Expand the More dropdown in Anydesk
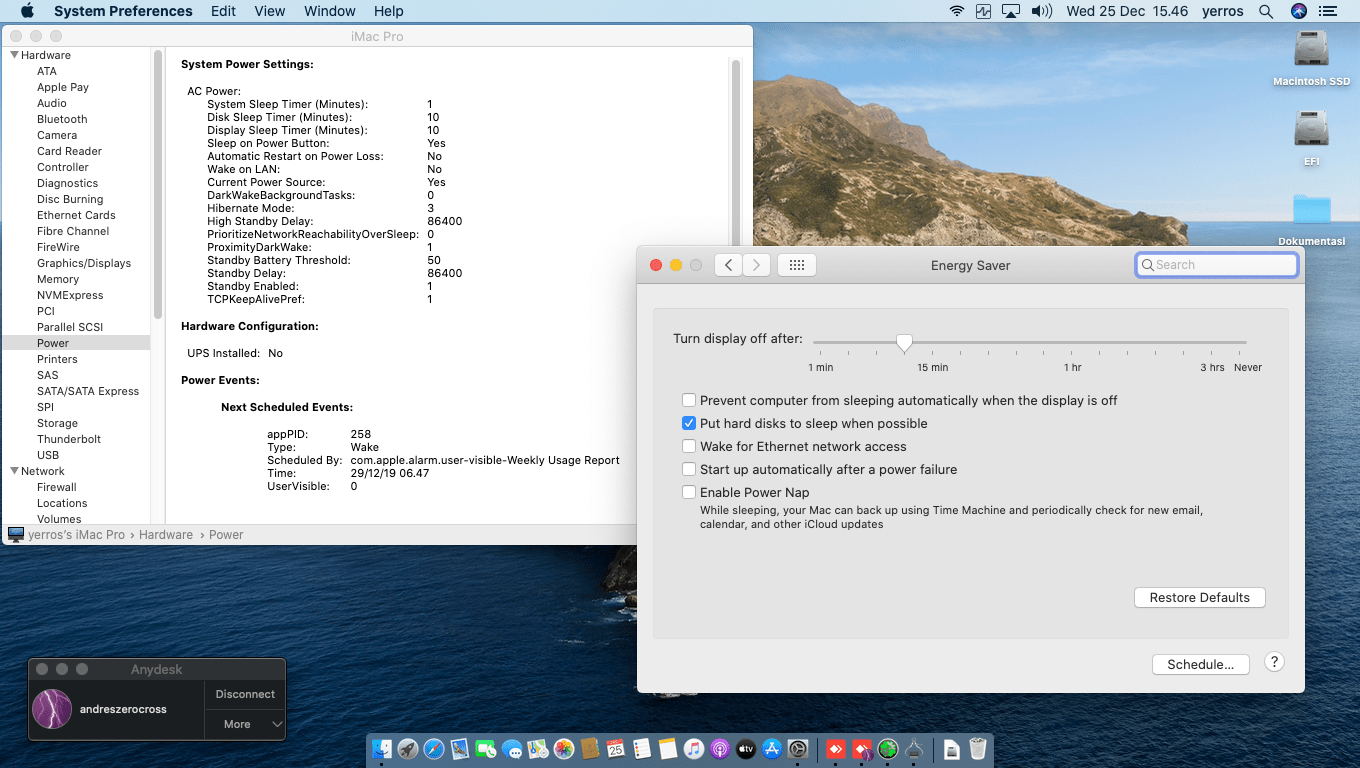 pyautogui.click(x=245, y=724)
